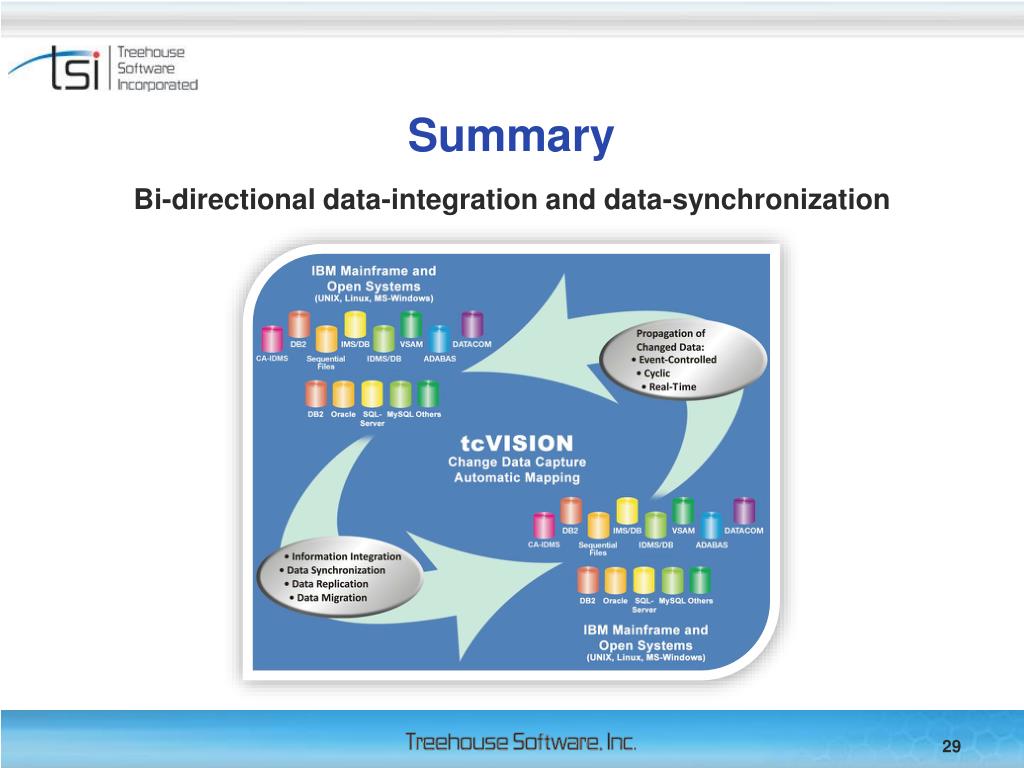Click the Automatic Mapping text
Image resolution: width=1024 pixels, height=768 pixels.
coord(517,477)
